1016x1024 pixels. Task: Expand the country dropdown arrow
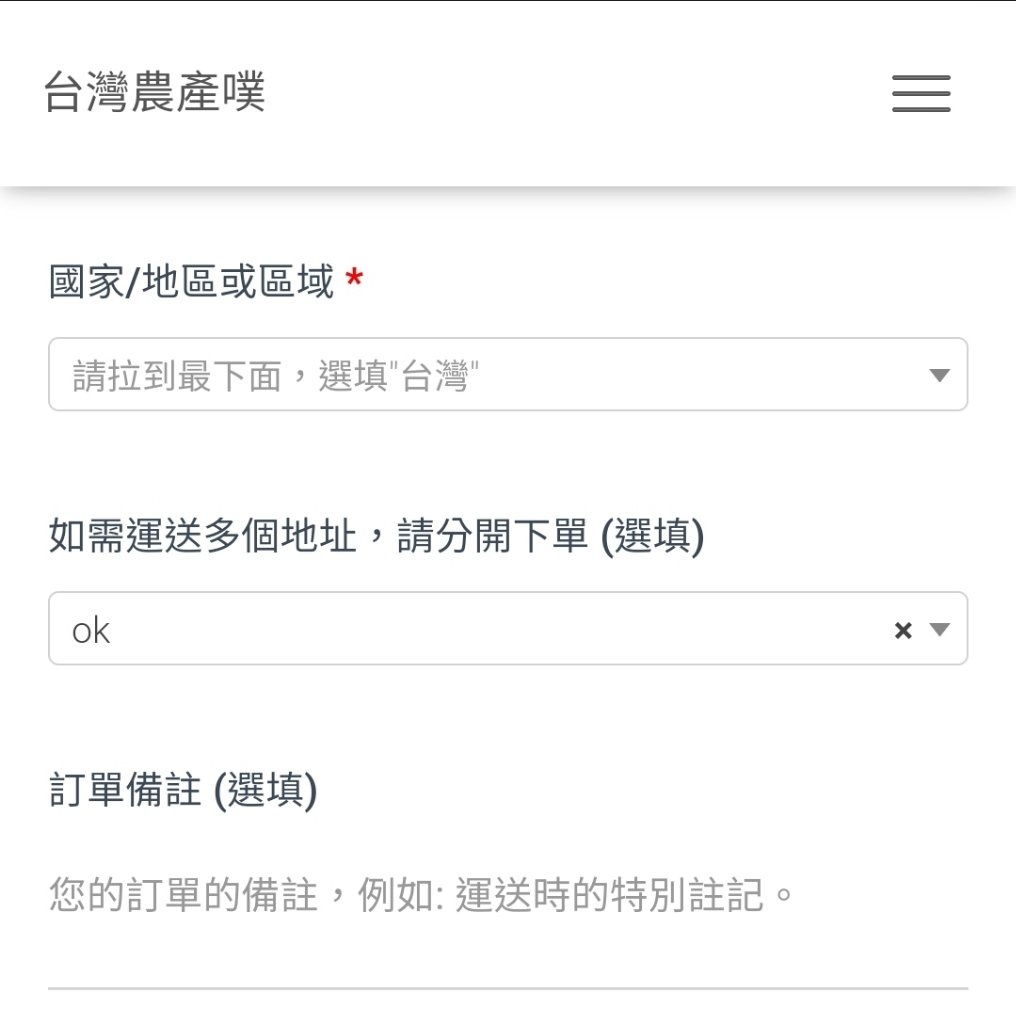pos(940,375)
